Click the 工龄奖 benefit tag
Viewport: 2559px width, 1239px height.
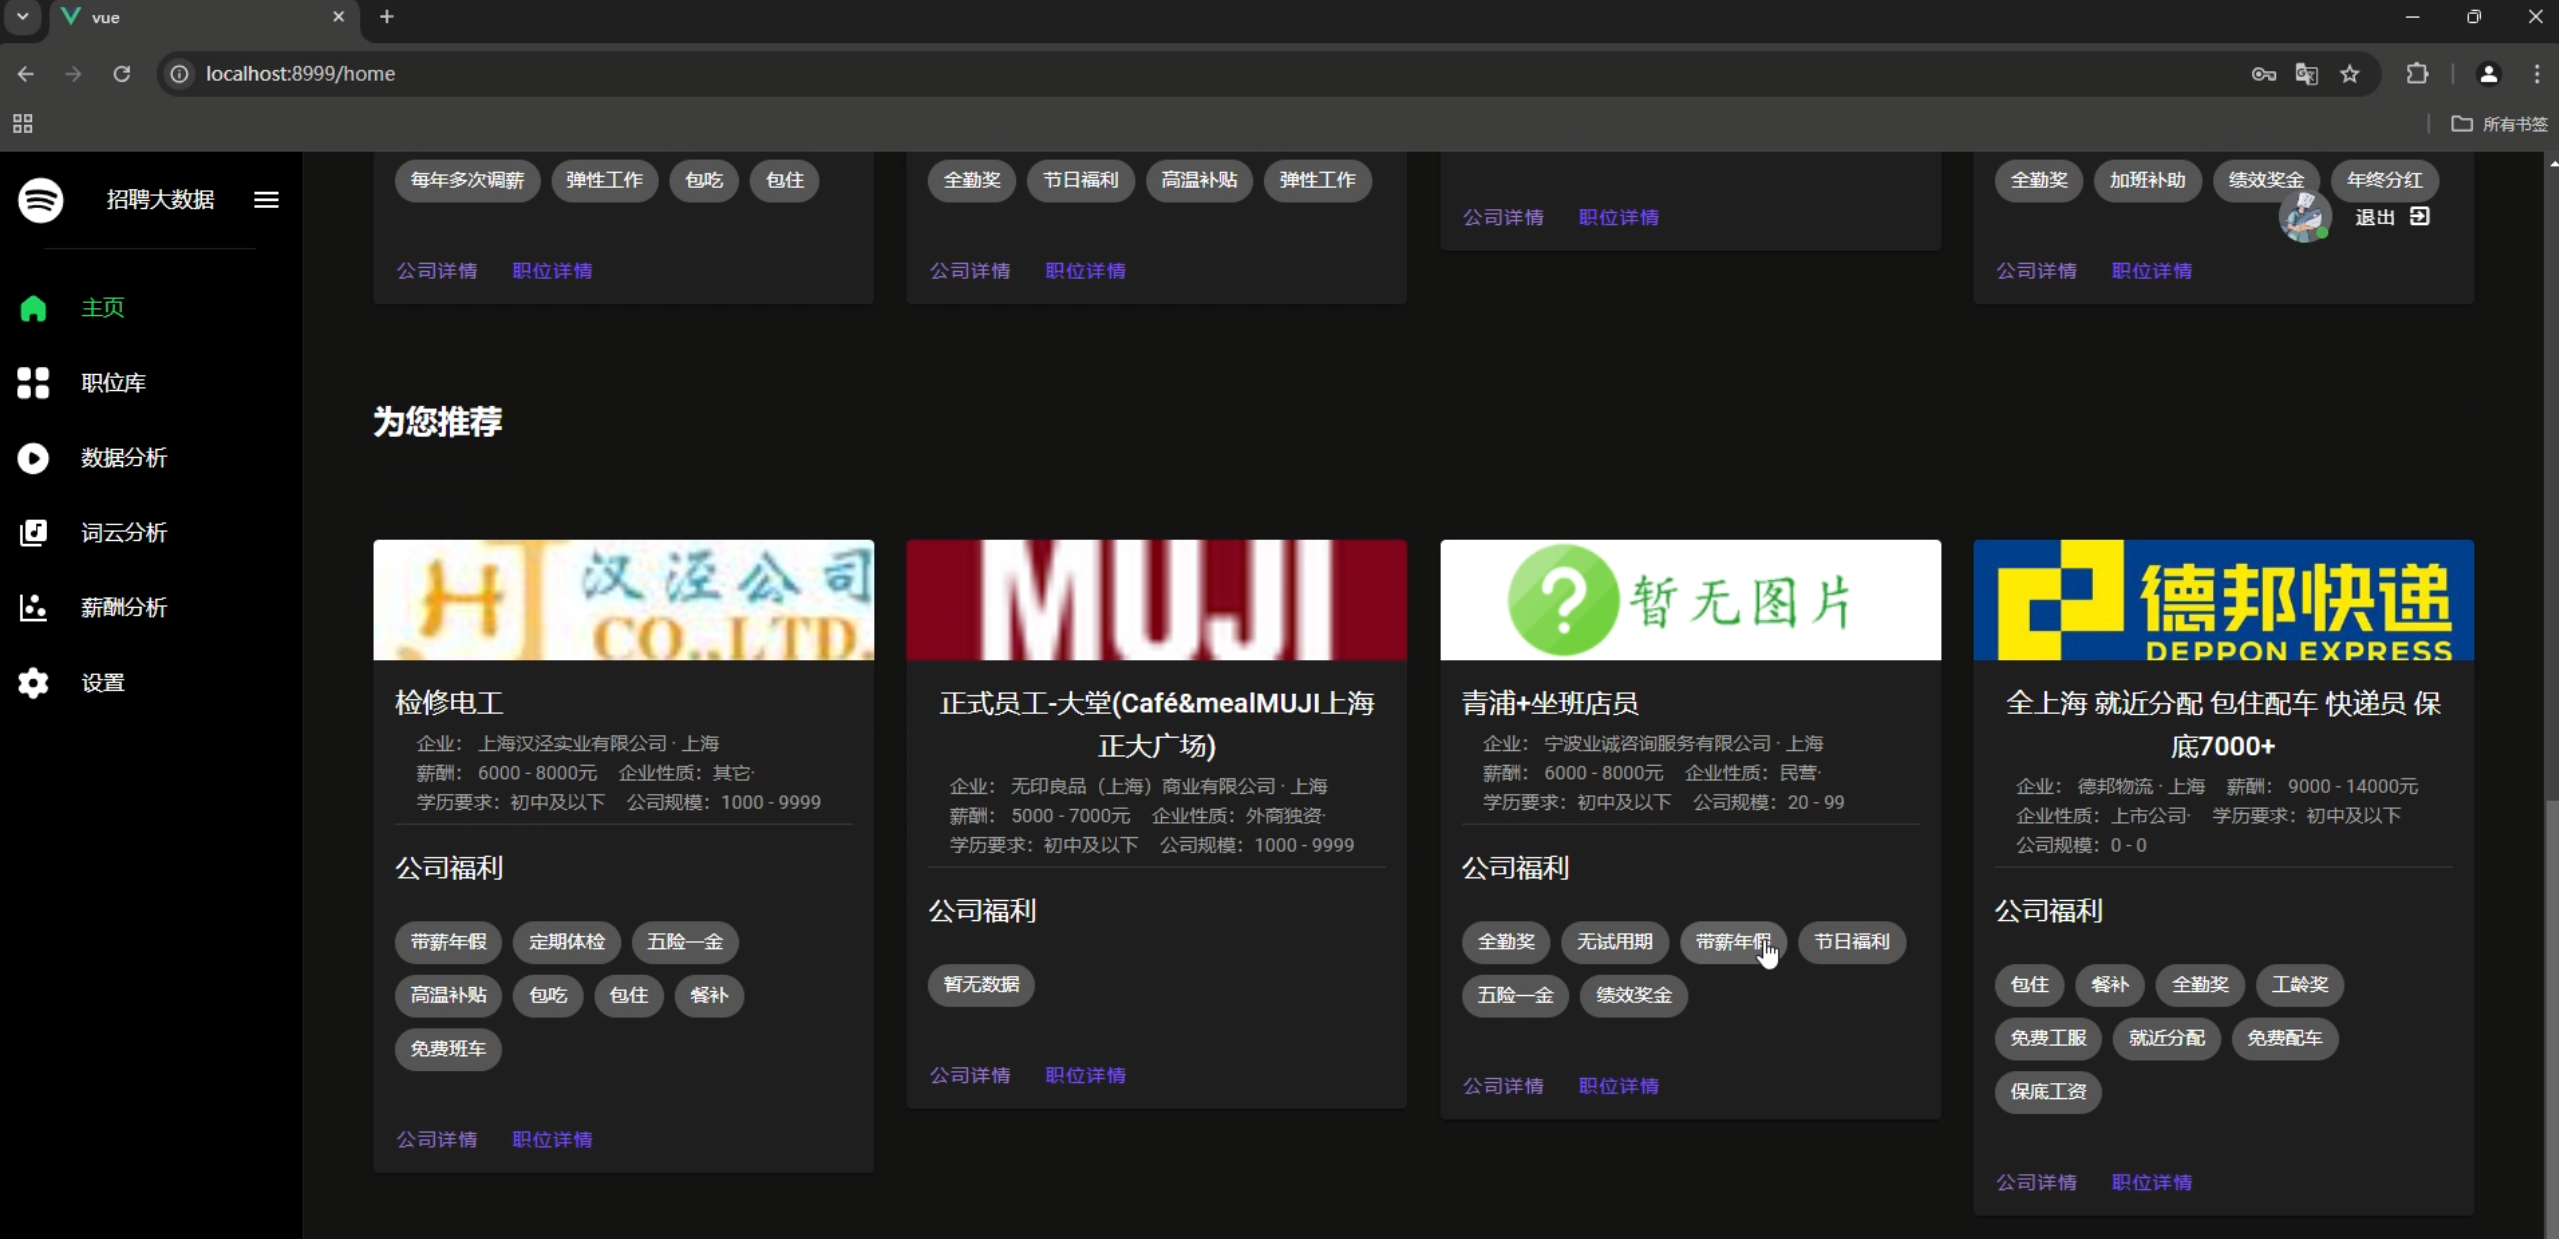pos(2300,985)
